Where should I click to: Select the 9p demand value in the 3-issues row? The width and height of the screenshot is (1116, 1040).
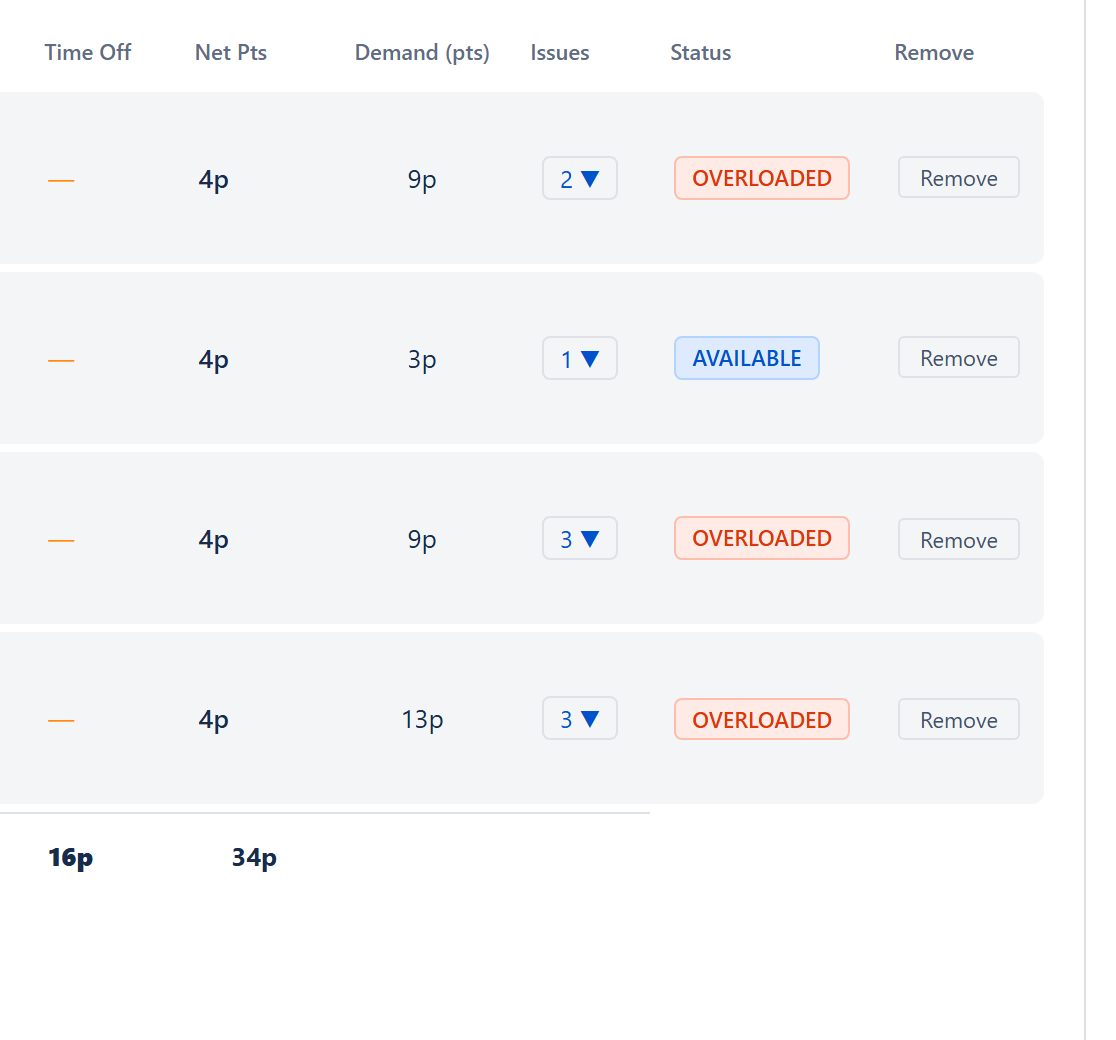coord(422,540)
